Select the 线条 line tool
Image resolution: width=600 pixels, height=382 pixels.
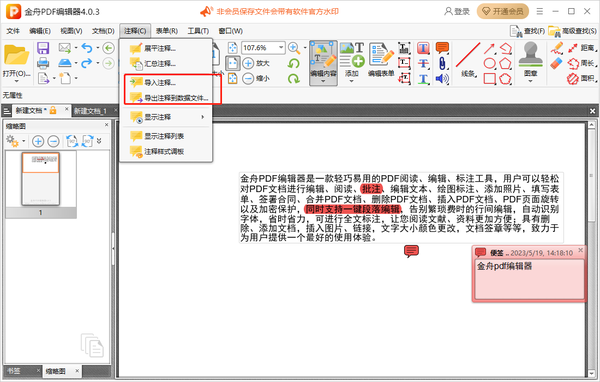tap(468, 59)
